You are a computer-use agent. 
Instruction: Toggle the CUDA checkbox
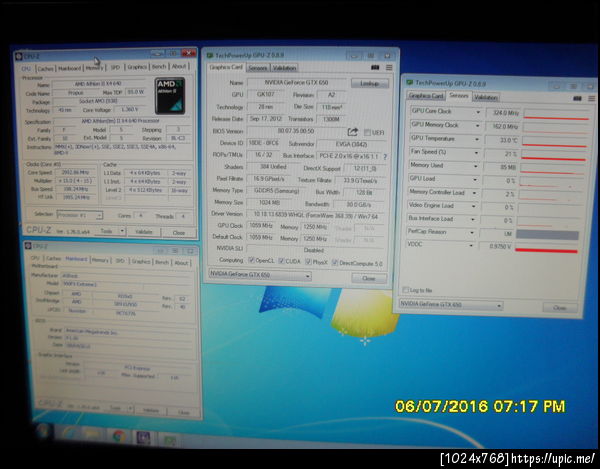(x=281, y=261)
